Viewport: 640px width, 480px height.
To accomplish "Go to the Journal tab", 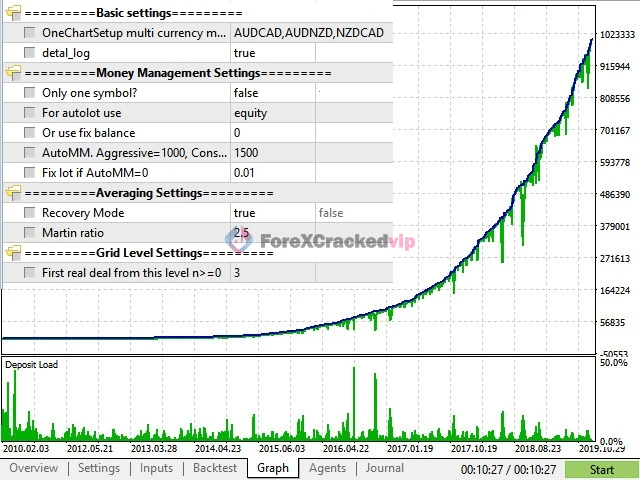I will point(384,468).
